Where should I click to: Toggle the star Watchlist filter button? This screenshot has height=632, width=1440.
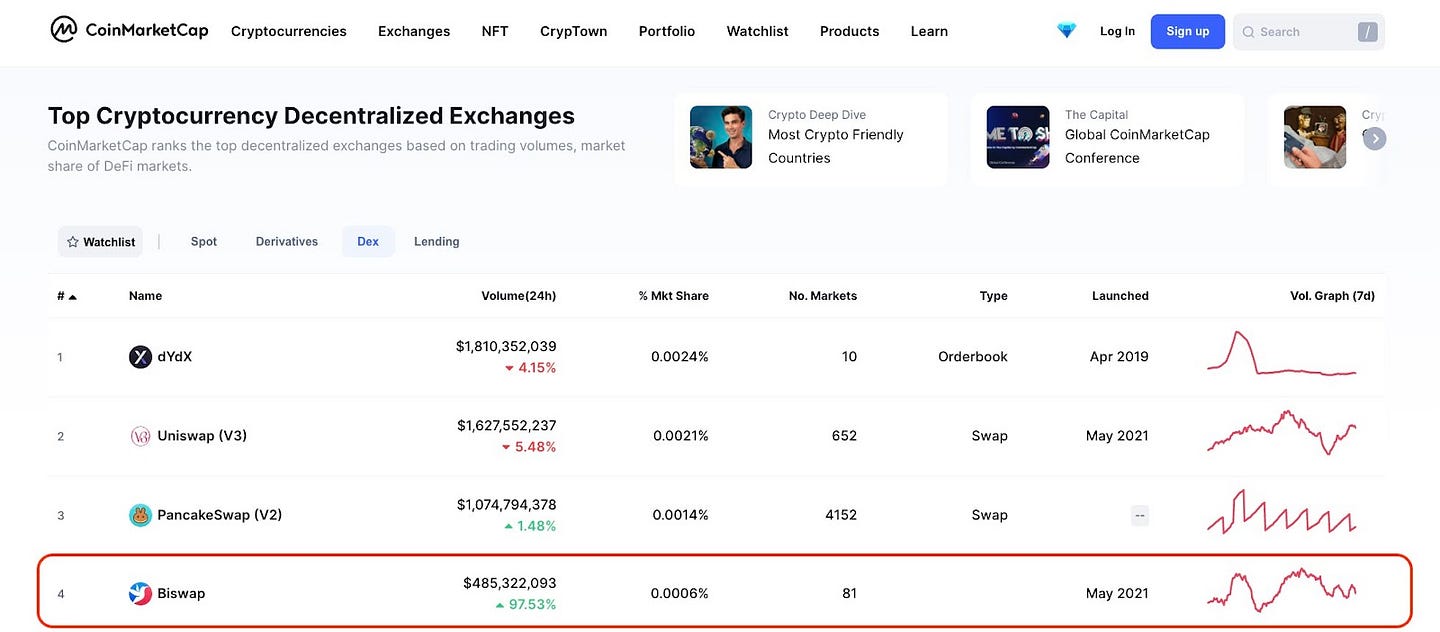(x=100, y=242)
